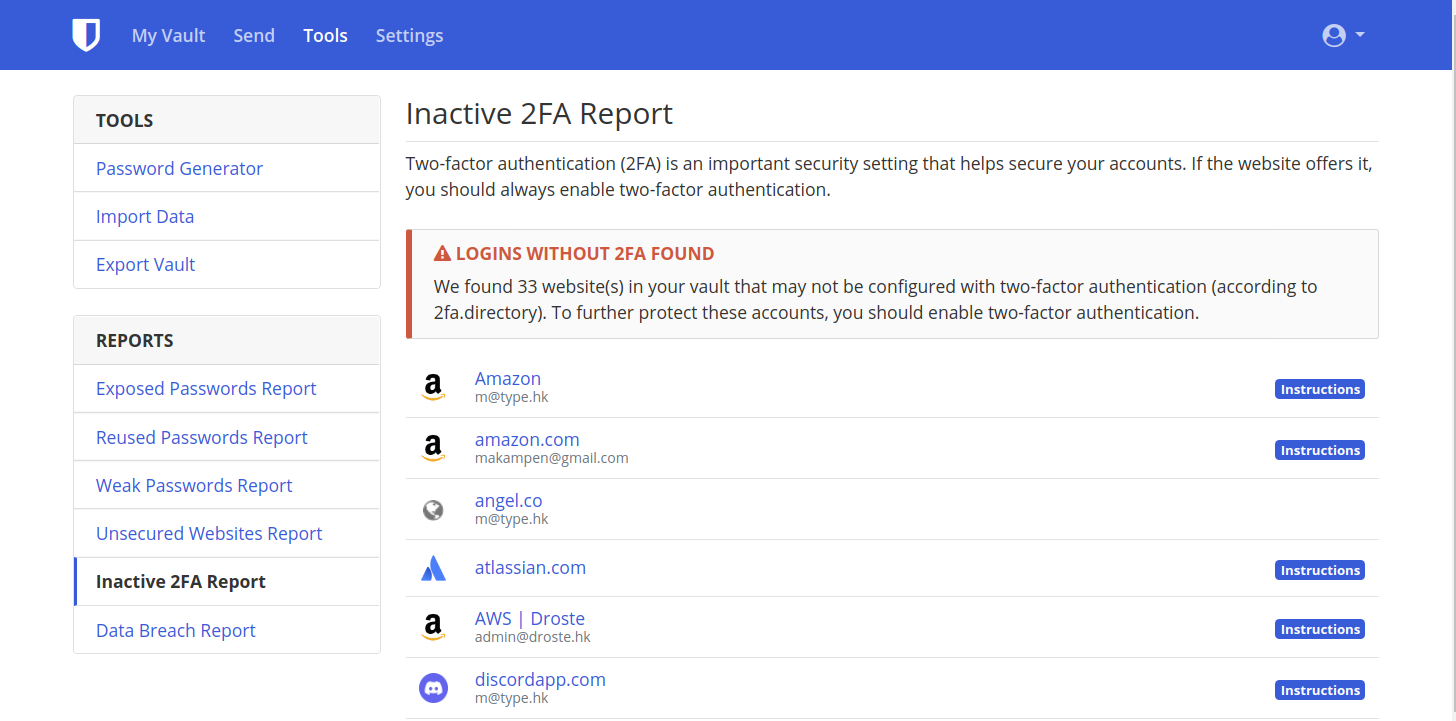Click the Atlassian logo icon
Screen dimensions: 1456x721
coord(433,568)
